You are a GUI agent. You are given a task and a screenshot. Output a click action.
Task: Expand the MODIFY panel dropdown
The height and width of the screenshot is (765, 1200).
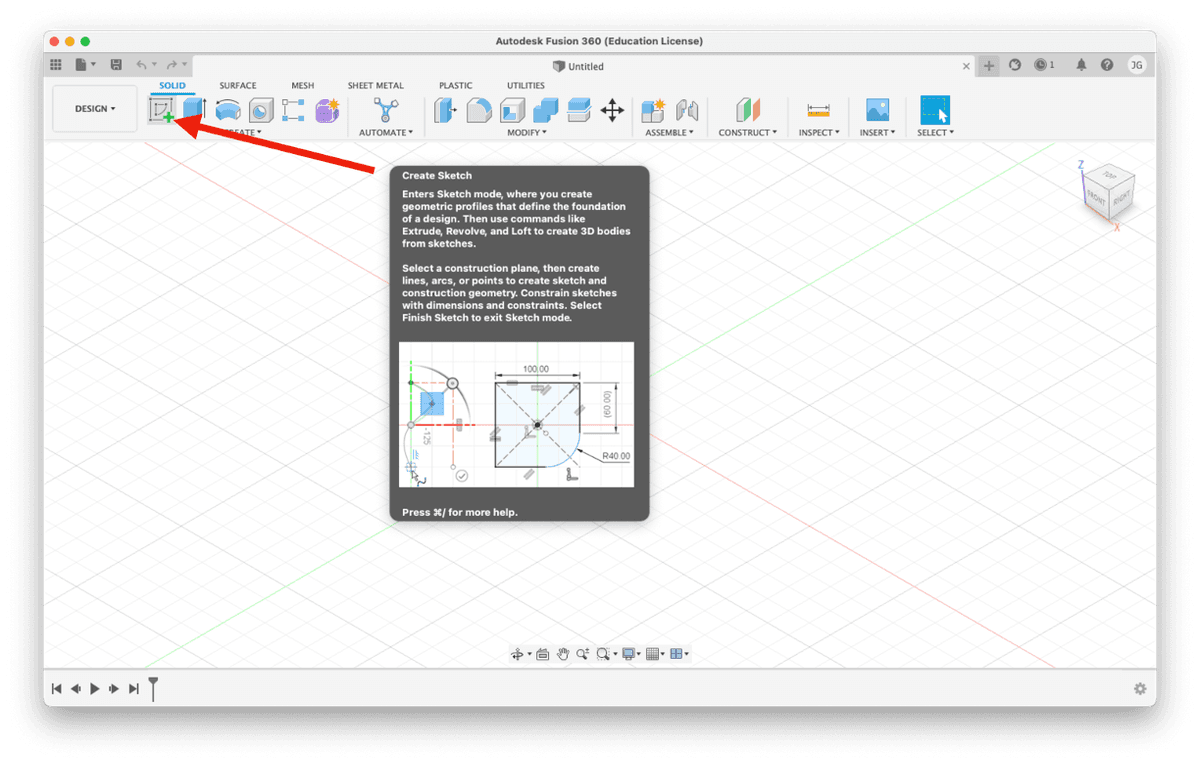click(x=527, y=132)
